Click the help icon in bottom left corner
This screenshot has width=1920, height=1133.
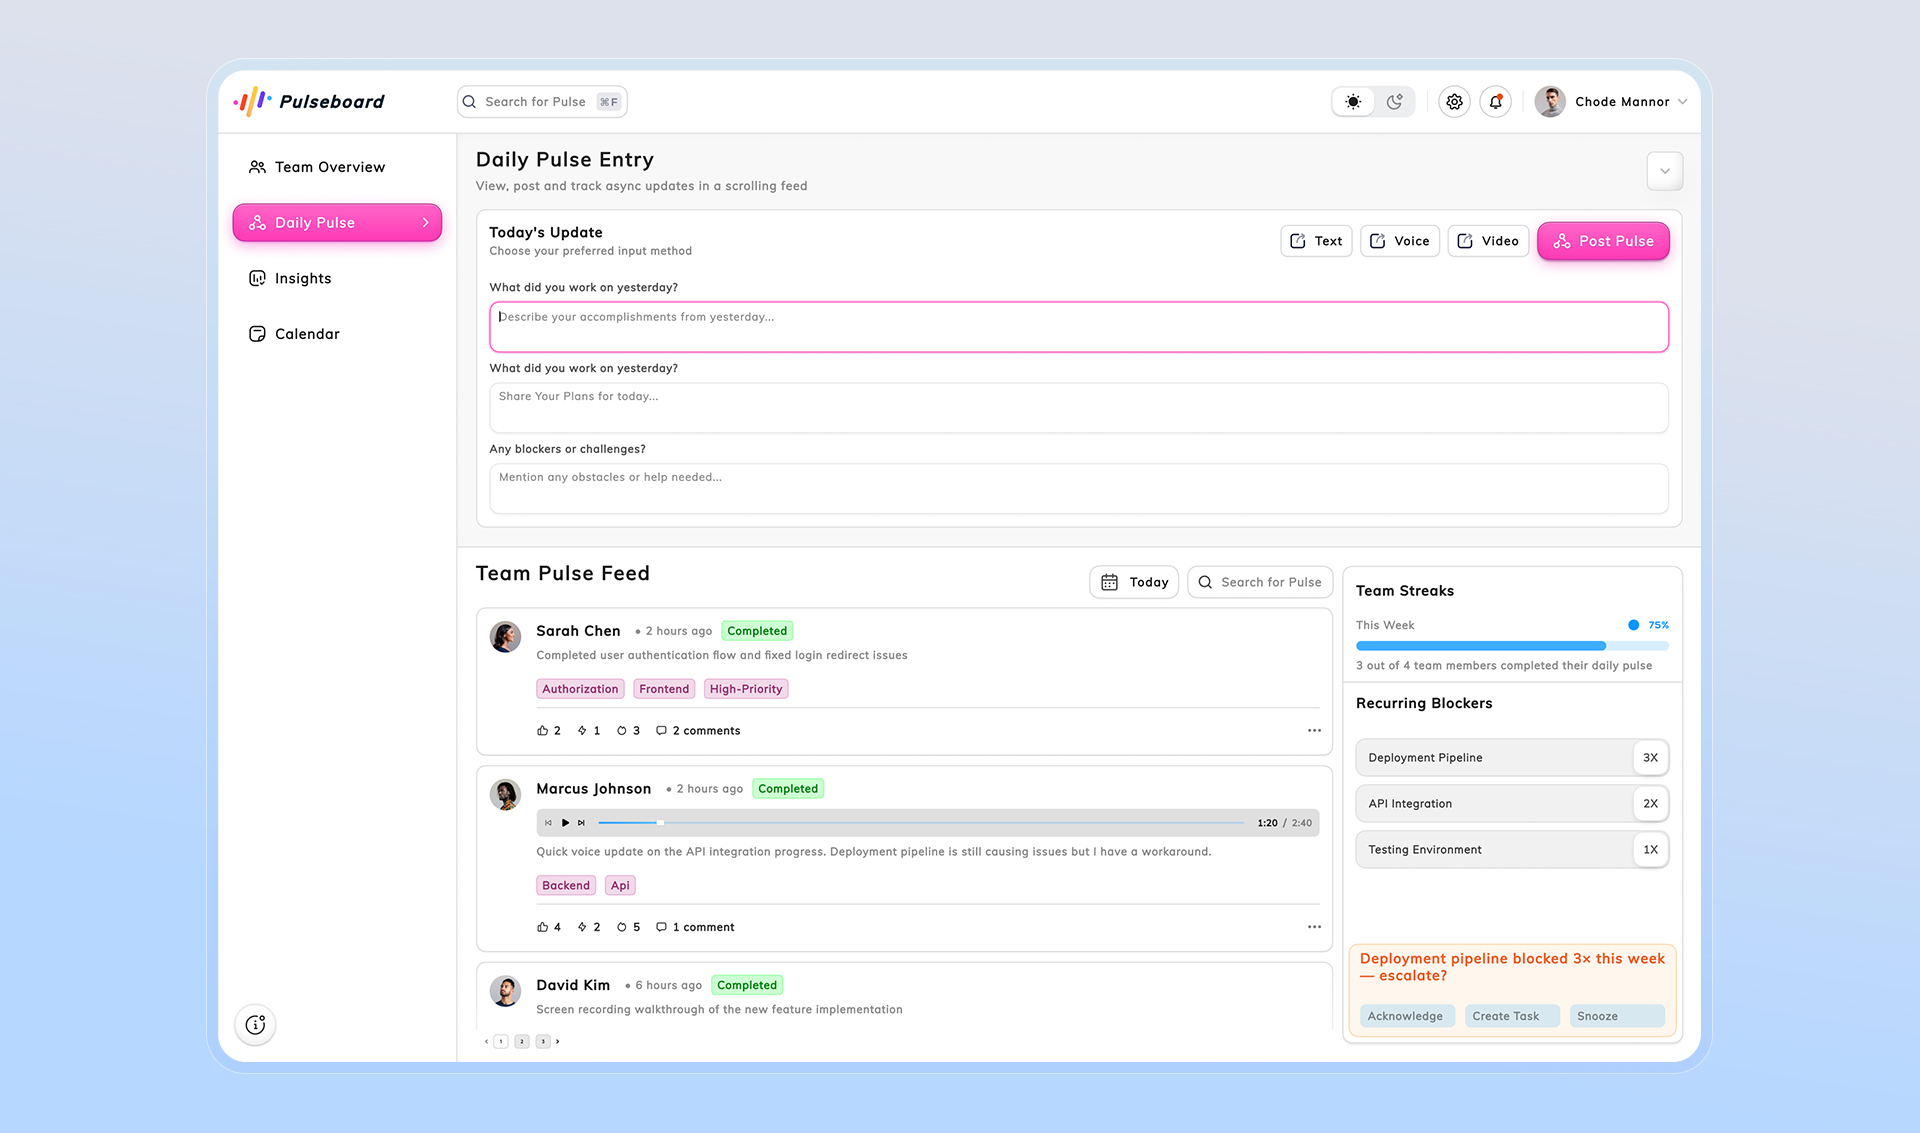(255, 1024)
